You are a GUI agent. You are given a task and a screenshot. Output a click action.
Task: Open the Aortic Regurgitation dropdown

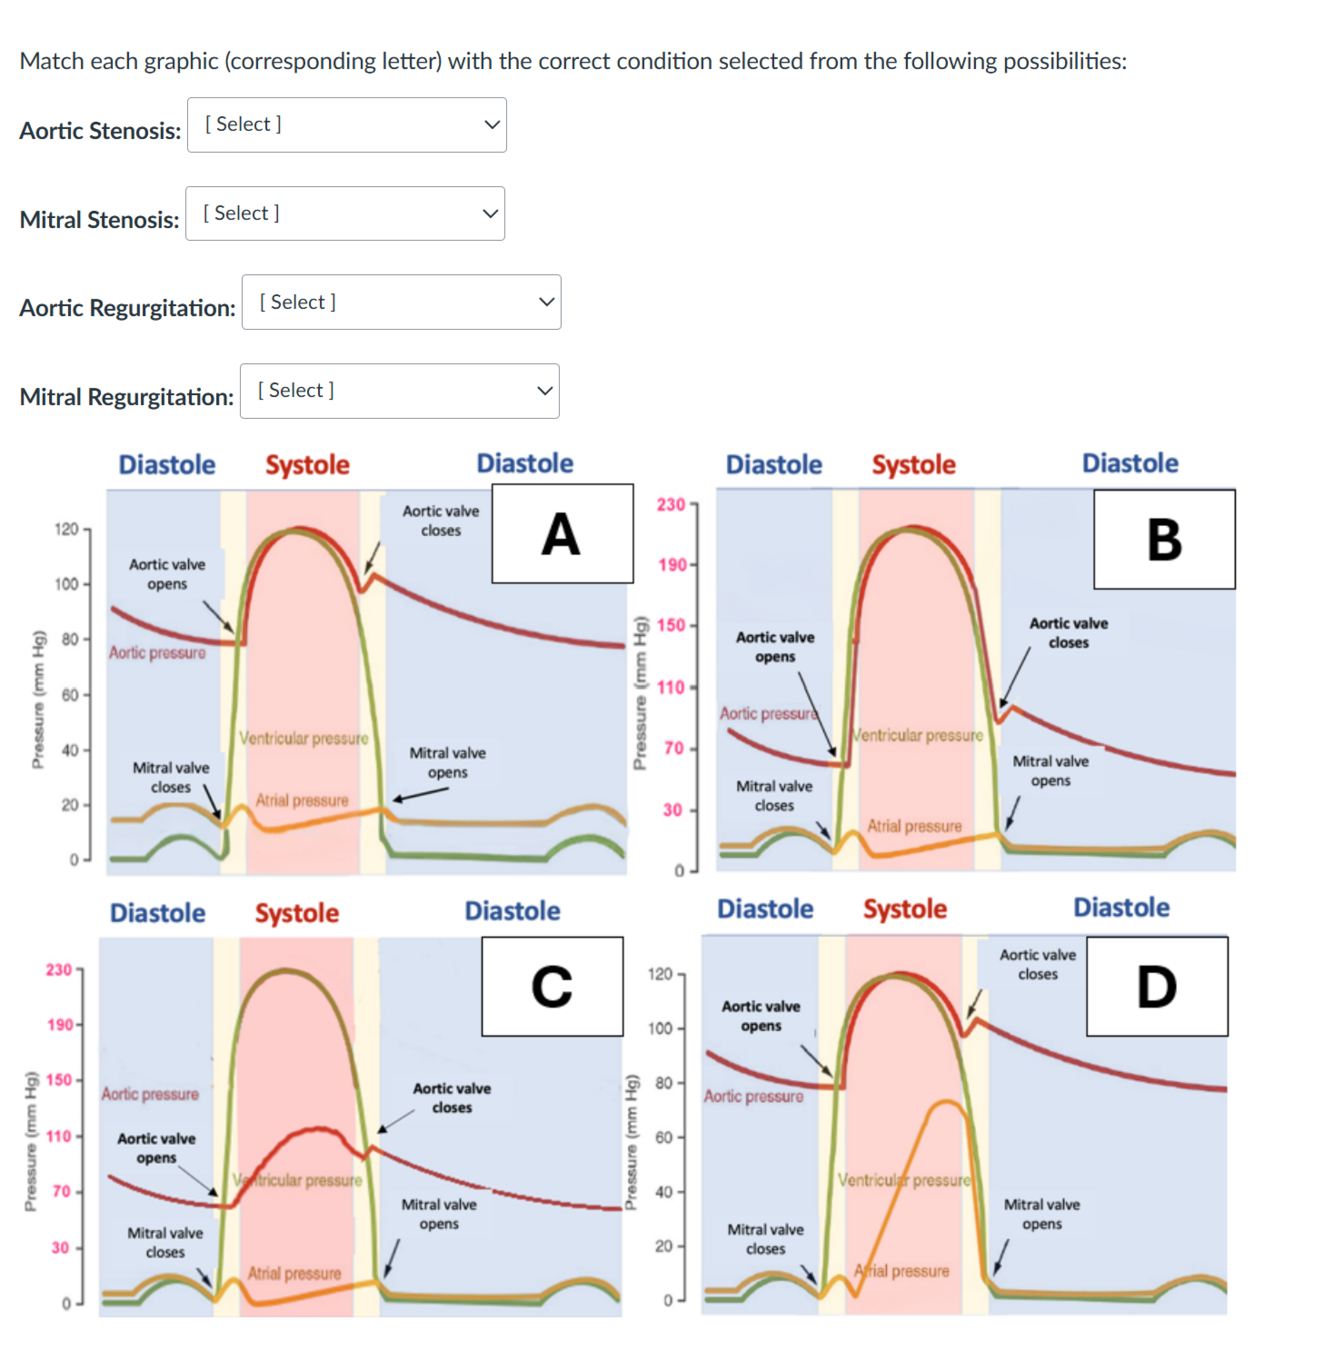click(x=401, y=302)
